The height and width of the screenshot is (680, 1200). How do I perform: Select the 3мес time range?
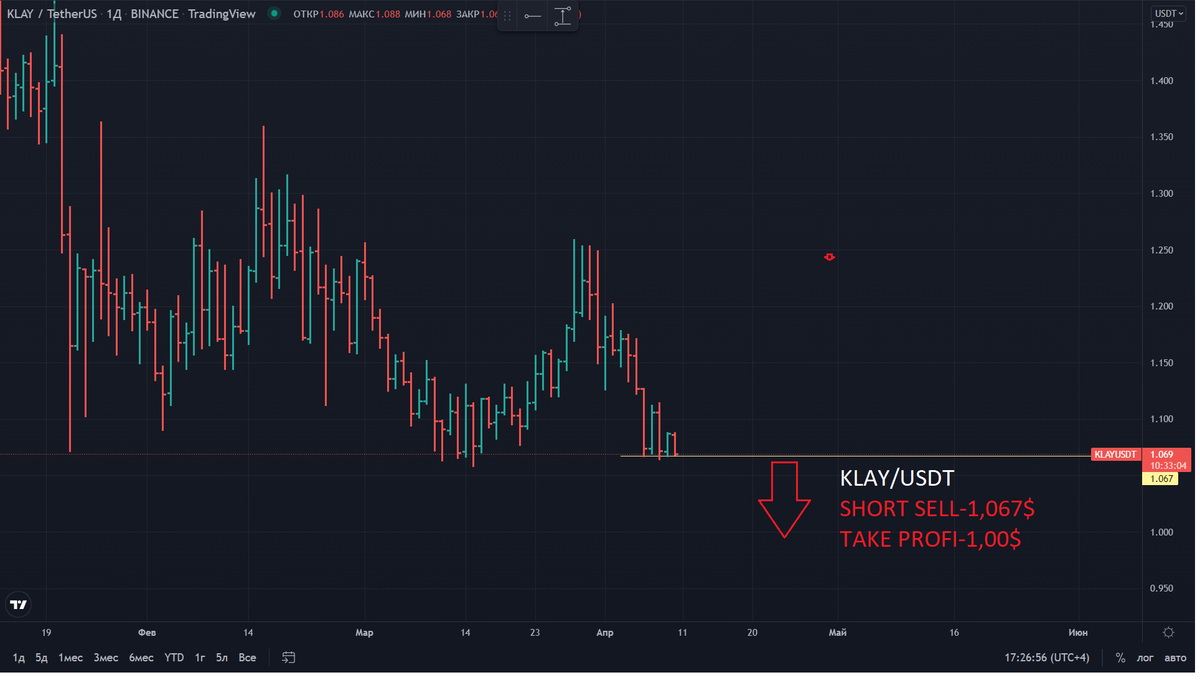coord(106,658)
